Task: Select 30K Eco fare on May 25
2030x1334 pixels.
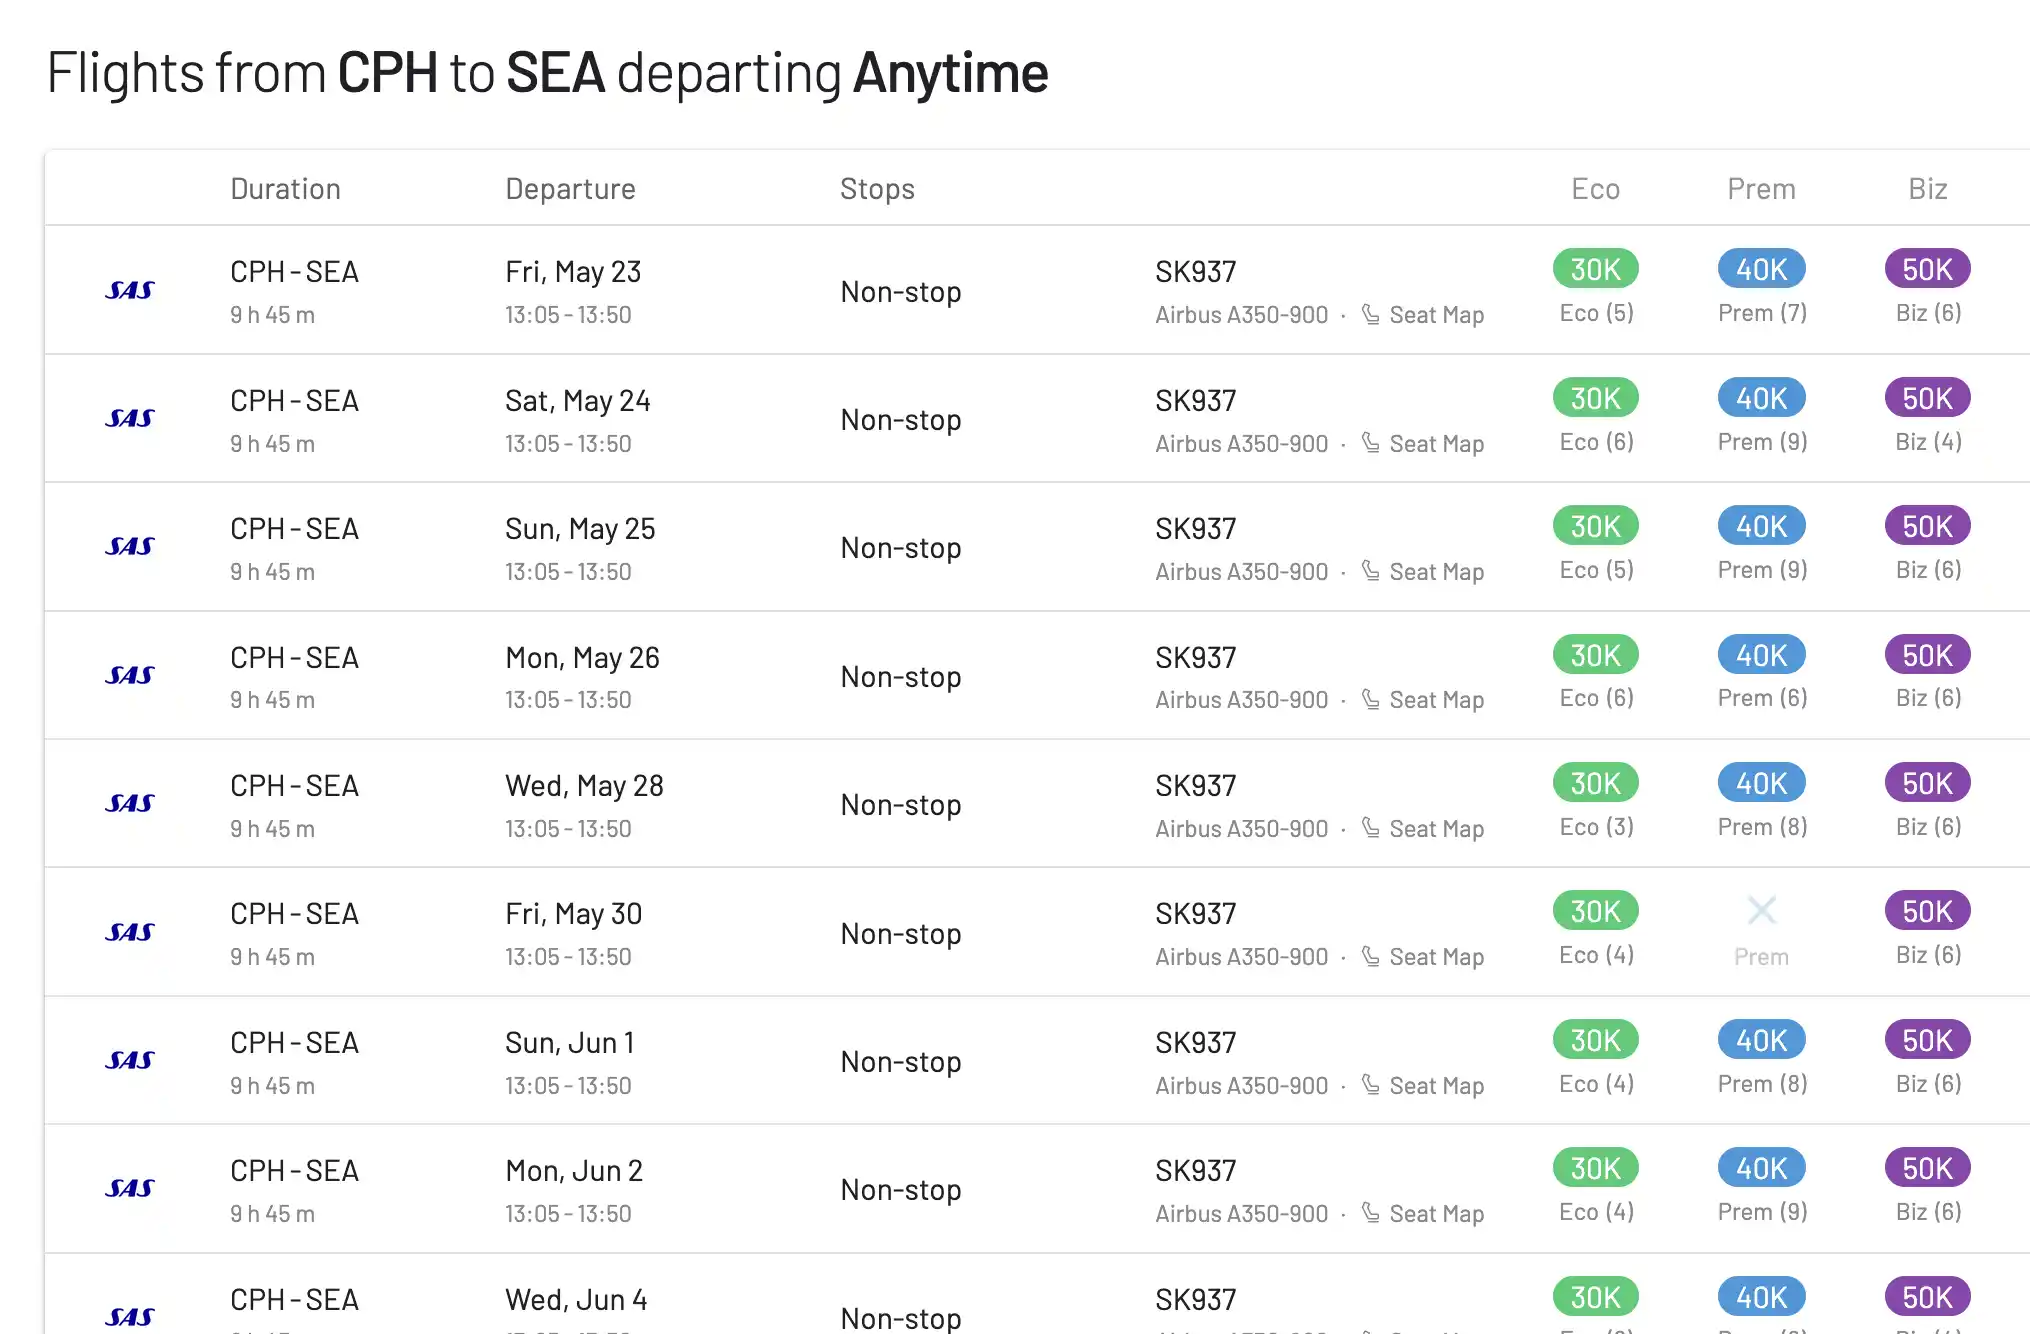Action: [1596, 526]
